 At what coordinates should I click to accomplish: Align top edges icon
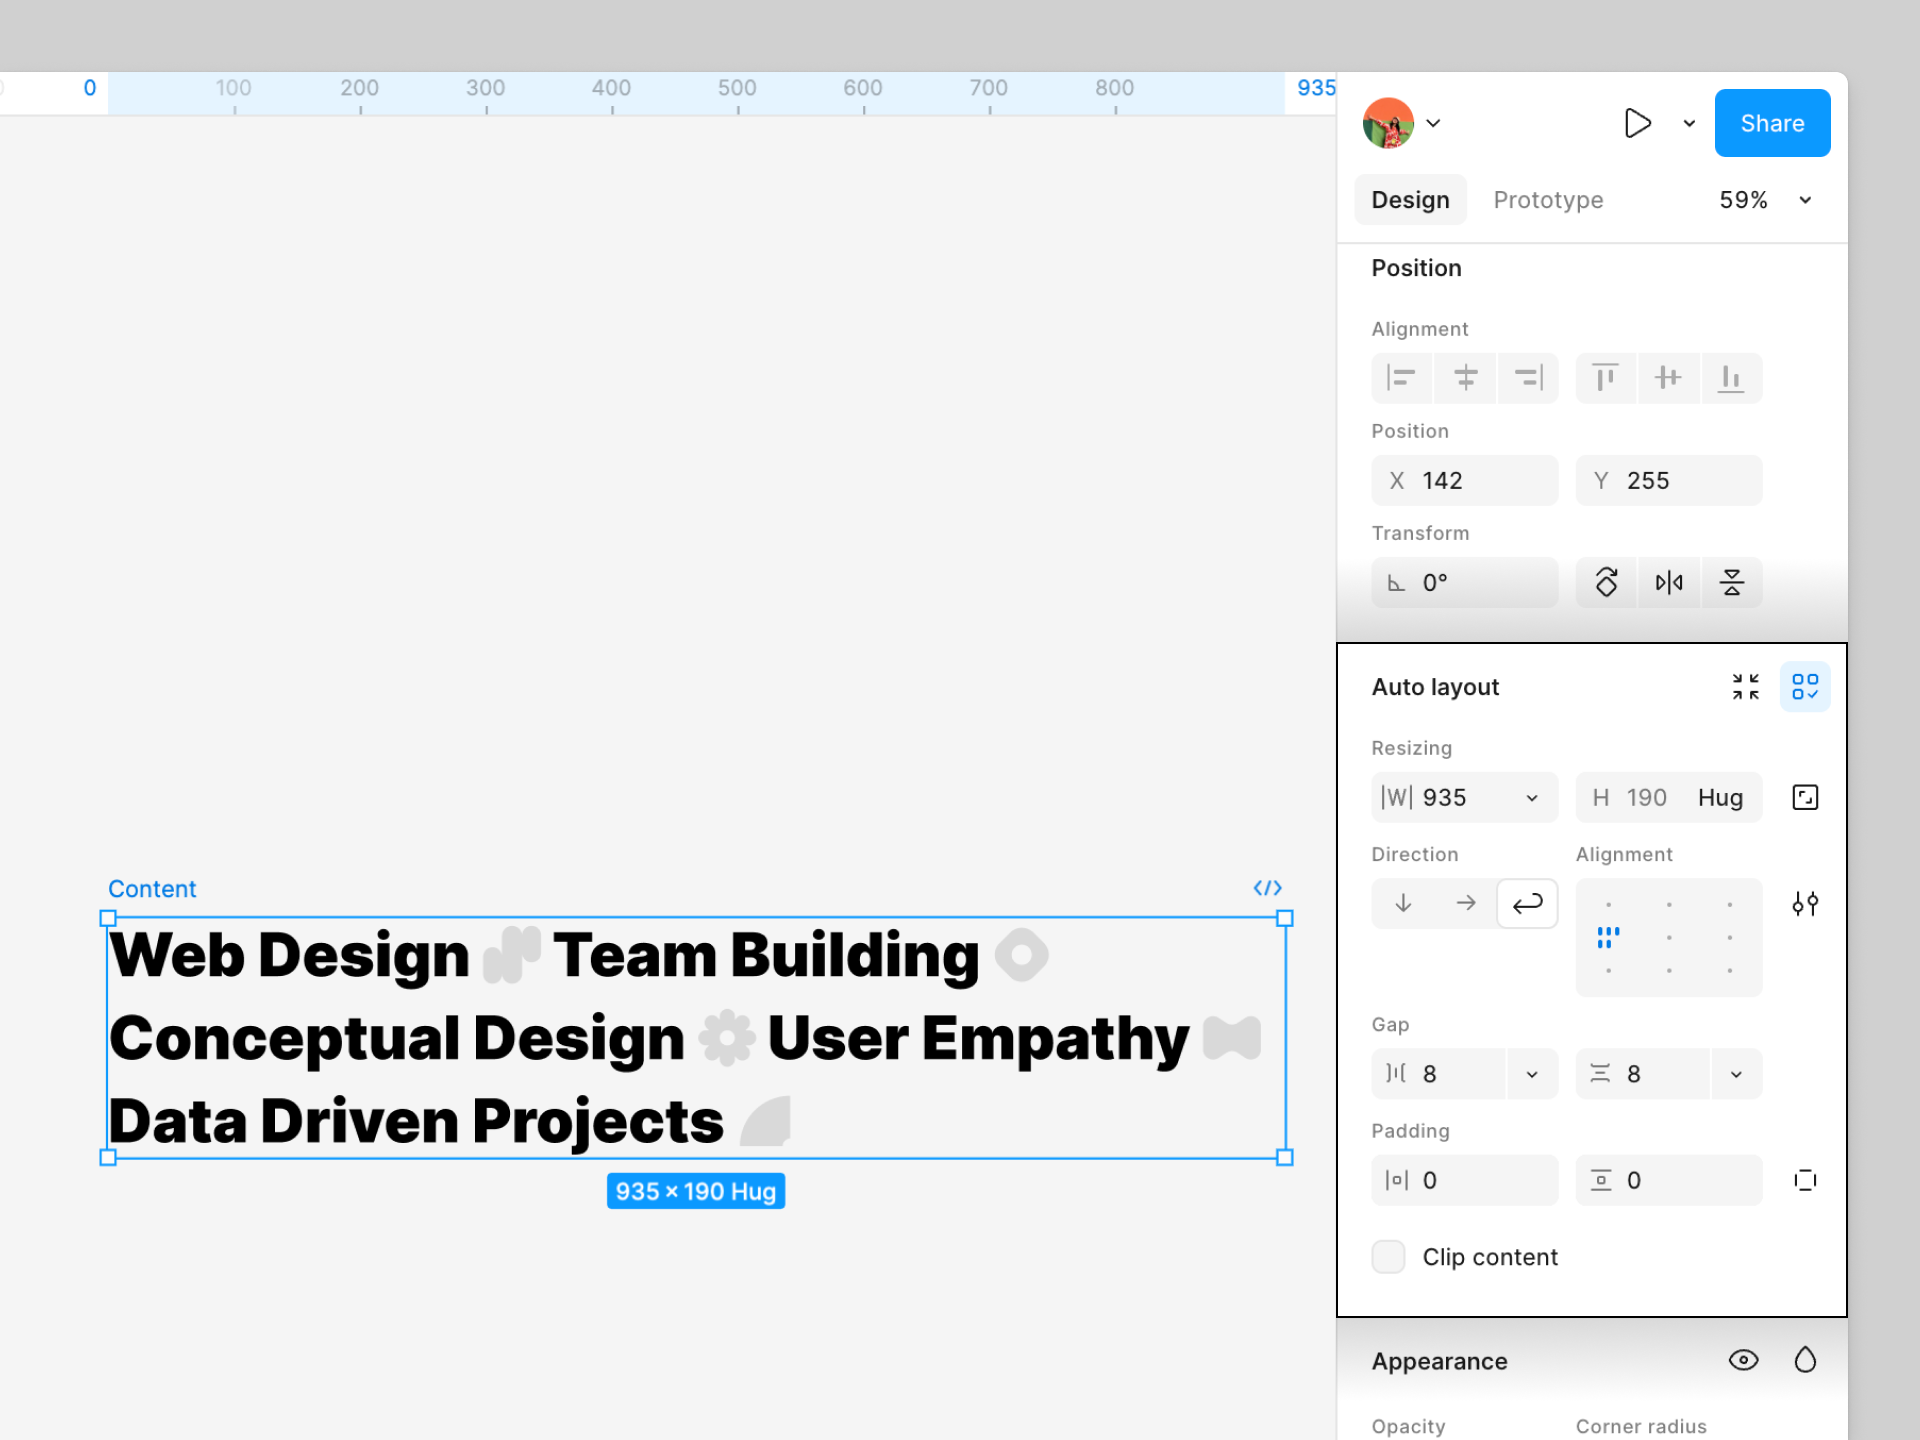1605,378
